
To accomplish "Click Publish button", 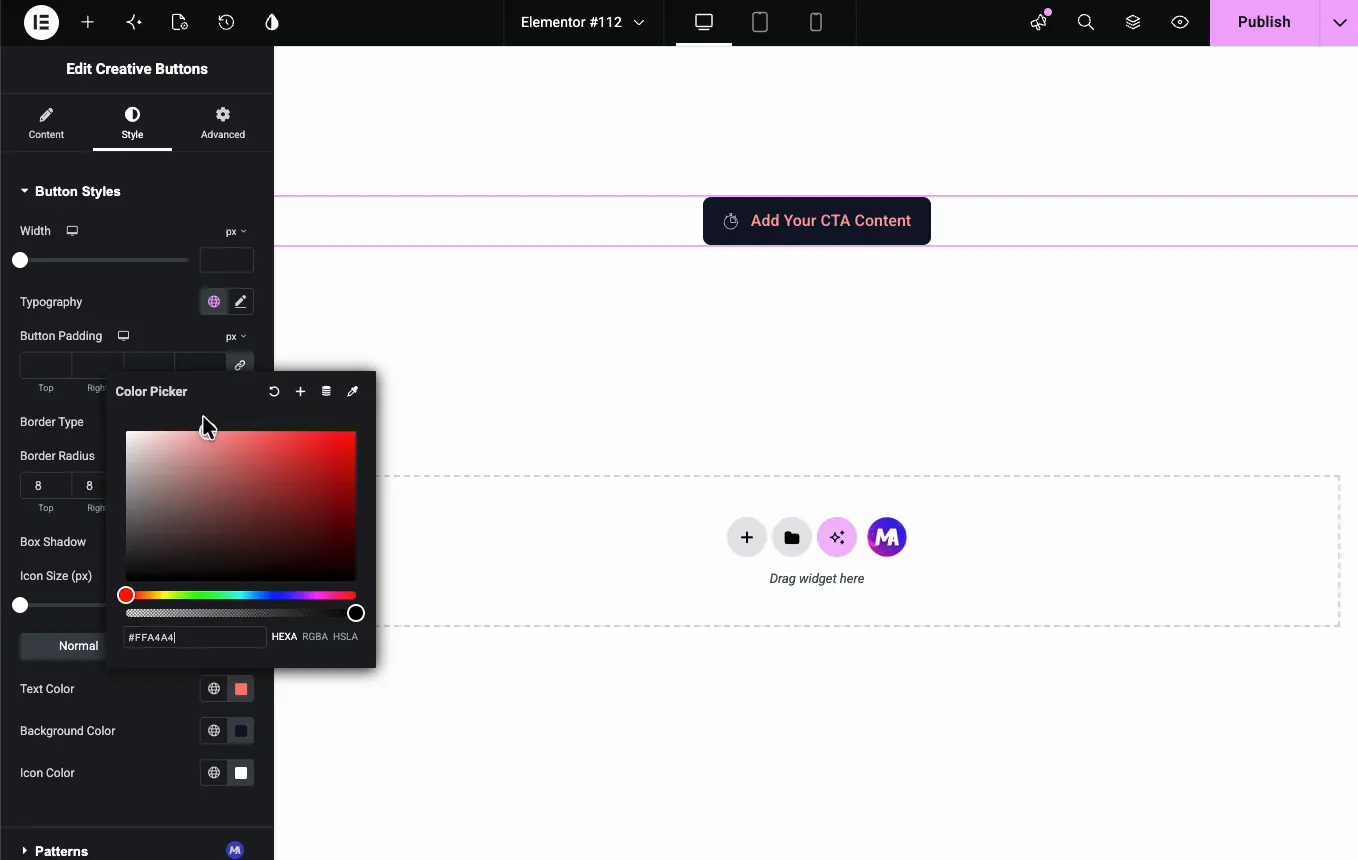I will 1264,22.
